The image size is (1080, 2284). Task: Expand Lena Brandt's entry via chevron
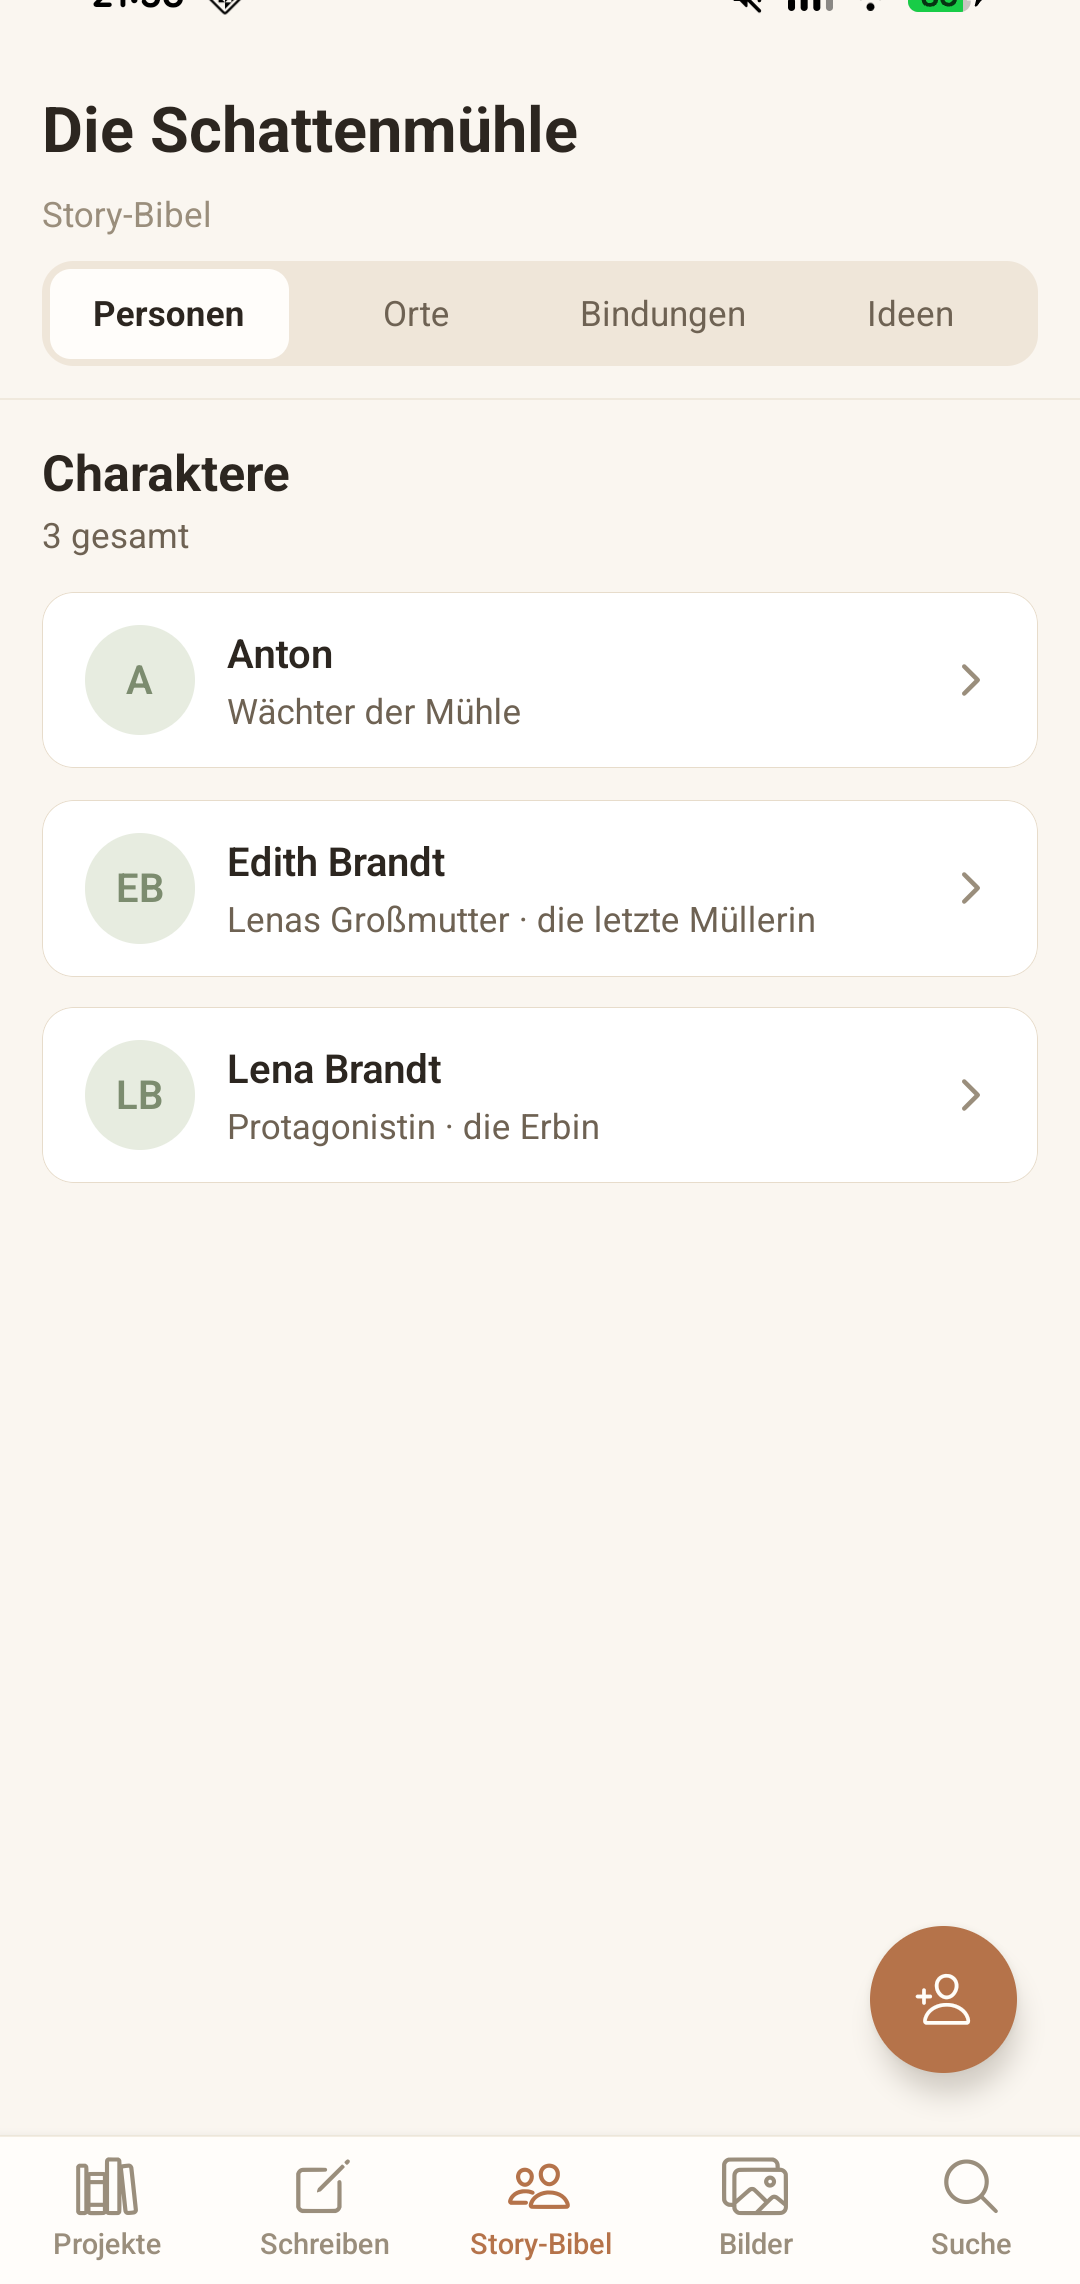click(x=970, y=1095)
